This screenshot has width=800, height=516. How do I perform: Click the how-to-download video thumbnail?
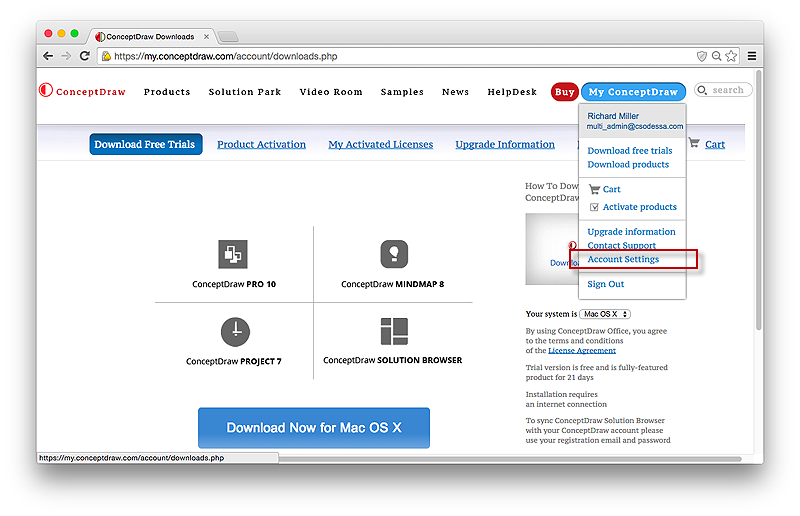[x=552, y=249]
